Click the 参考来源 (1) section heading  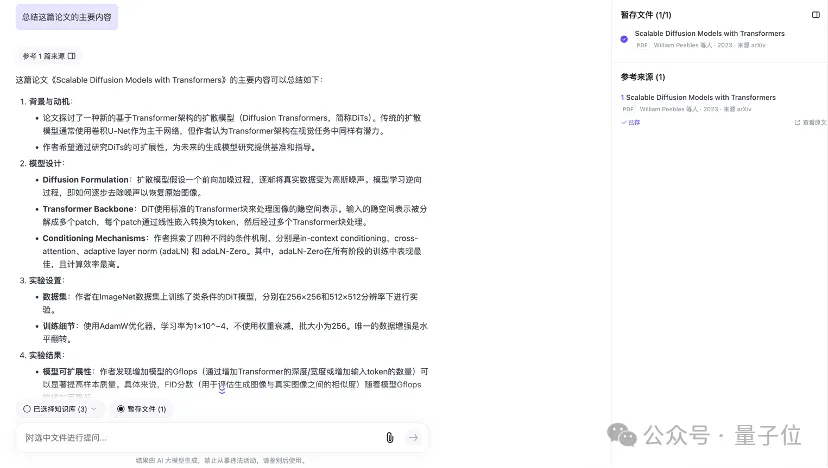point(643,77)
